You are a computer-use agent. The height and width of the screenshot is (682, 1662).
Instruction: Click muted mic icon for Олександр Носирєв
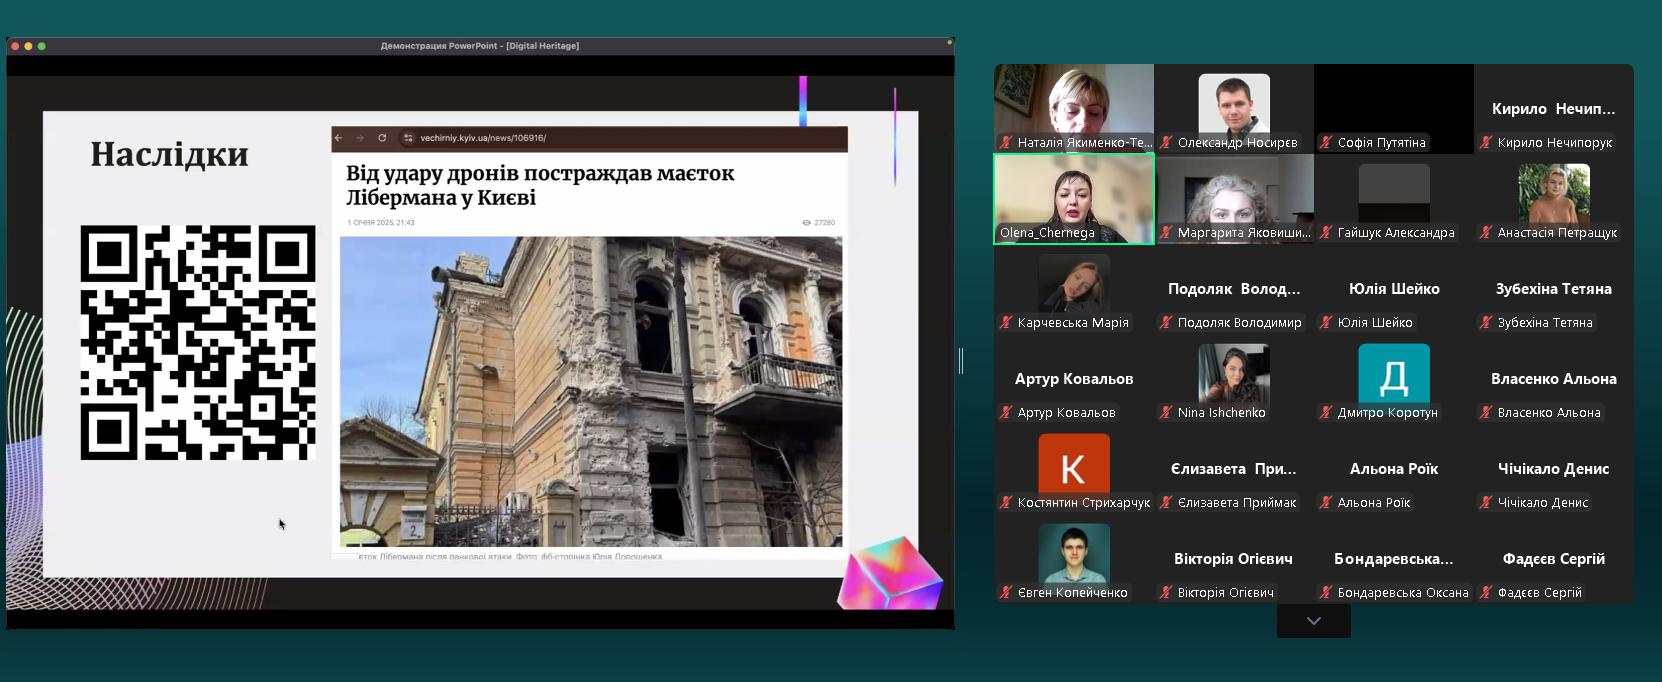(x=1167, y=143)
